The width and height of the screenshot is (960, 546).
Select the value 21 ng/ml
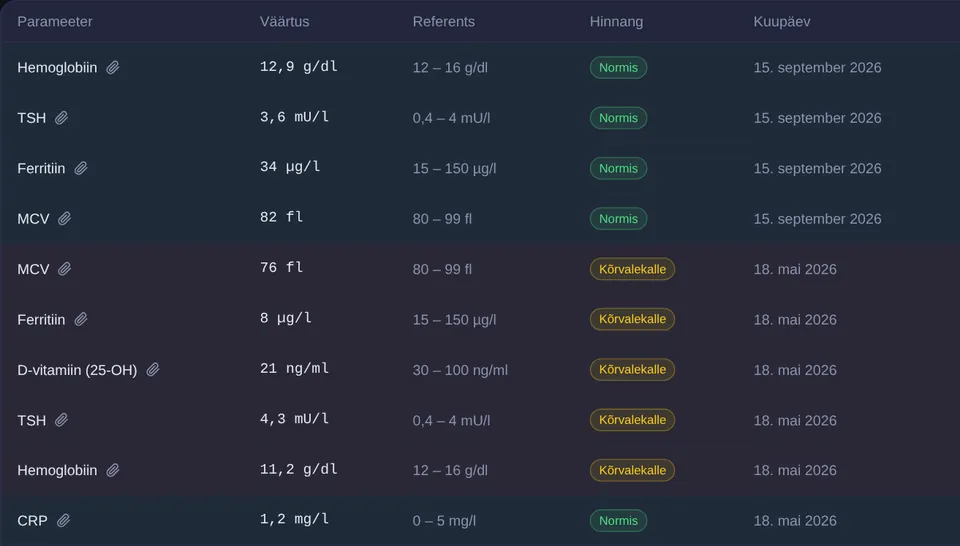pos(294,368)
